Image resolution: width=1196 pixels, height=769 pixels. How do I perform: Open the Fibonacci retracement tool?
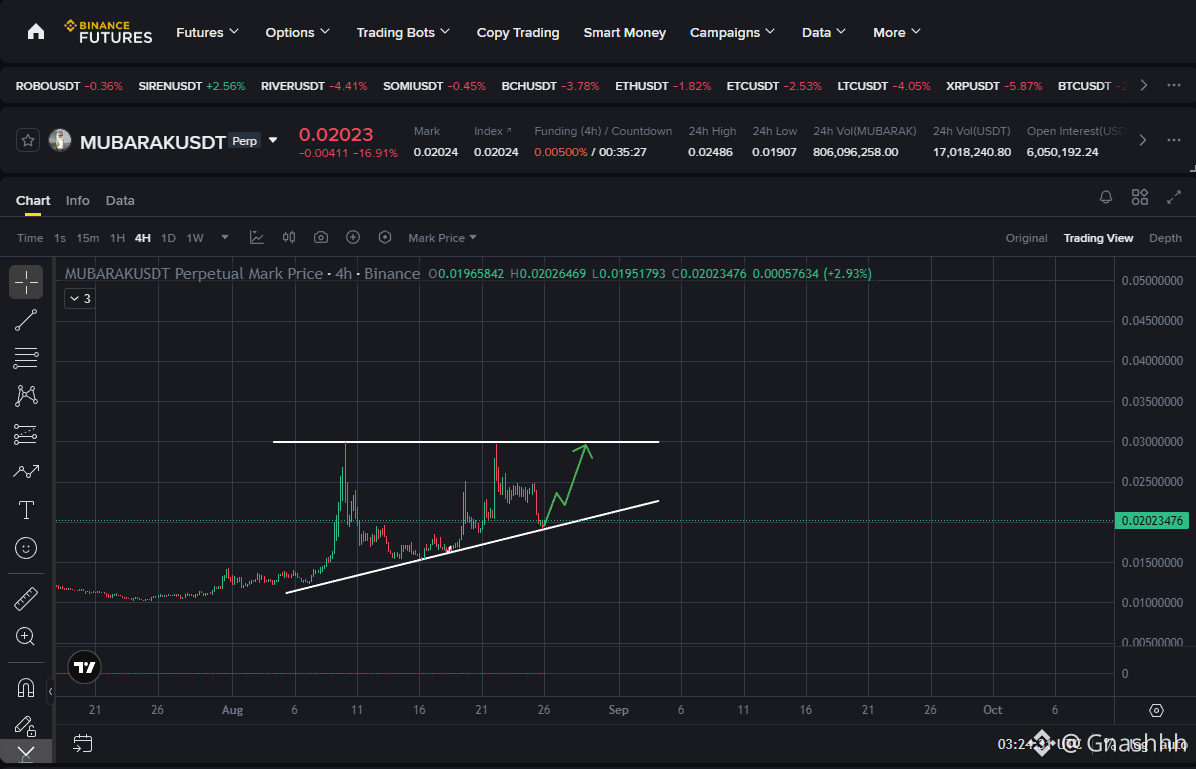tap(26, 358)
